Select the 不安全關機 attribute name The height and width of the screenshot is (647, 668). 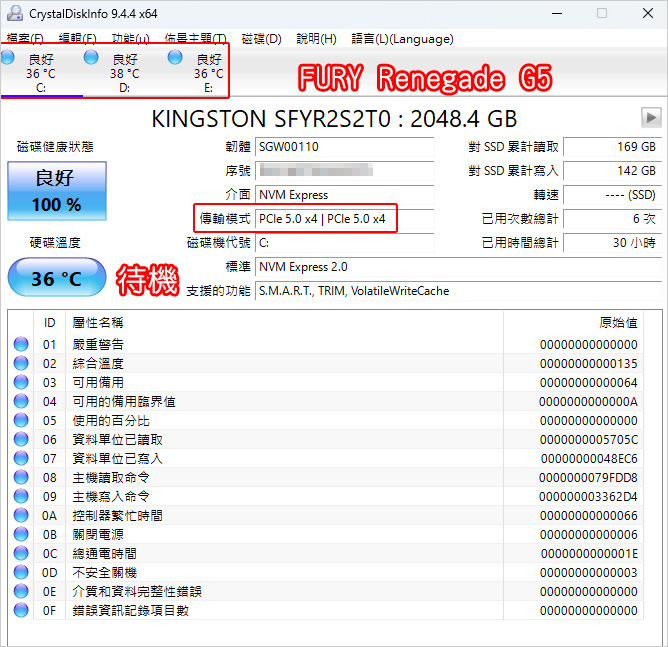point(104,573)
